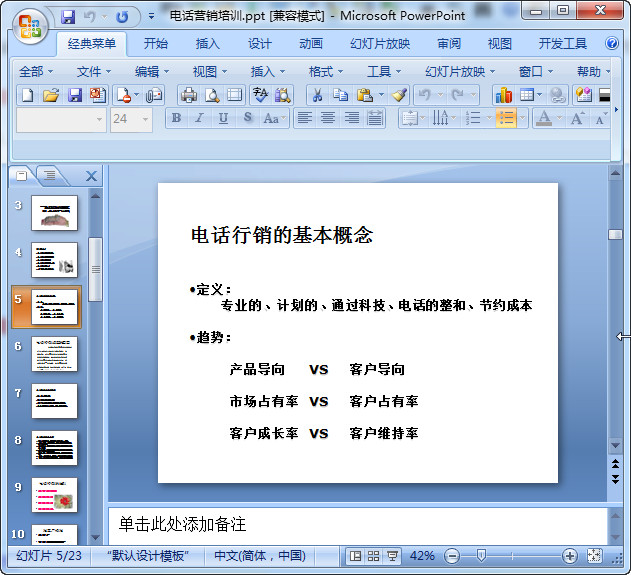Open the 窗口 menu dropdown
The width and height of the screenshot is (631, 575).
[x=535, y=72]
